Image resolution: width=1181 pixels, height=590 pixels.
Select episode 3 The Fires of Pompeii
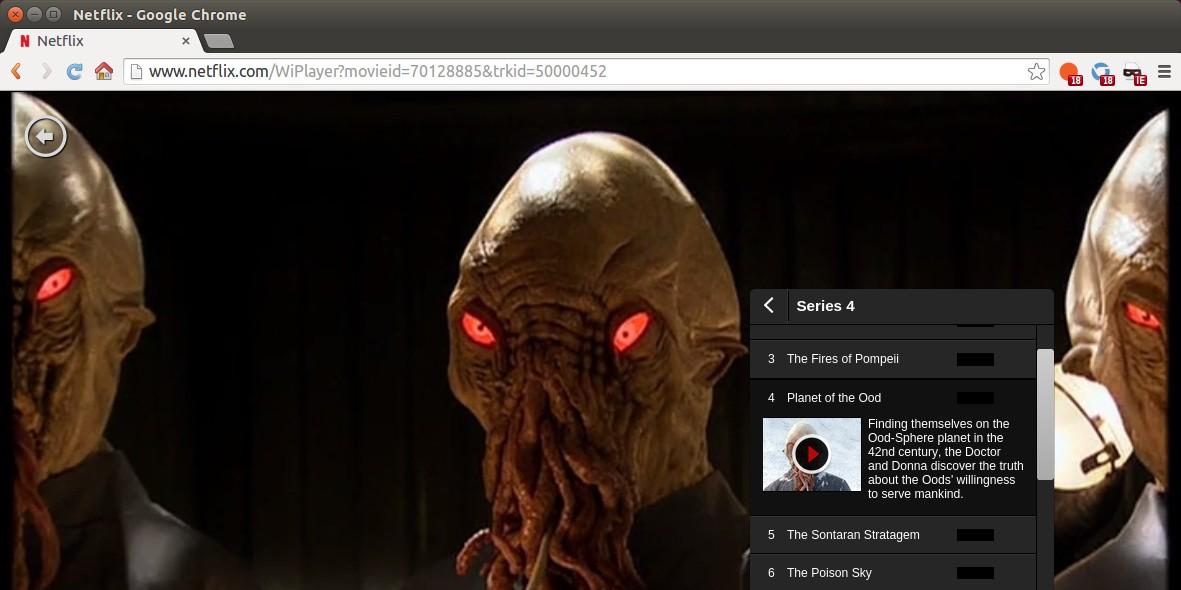(893, 359)
